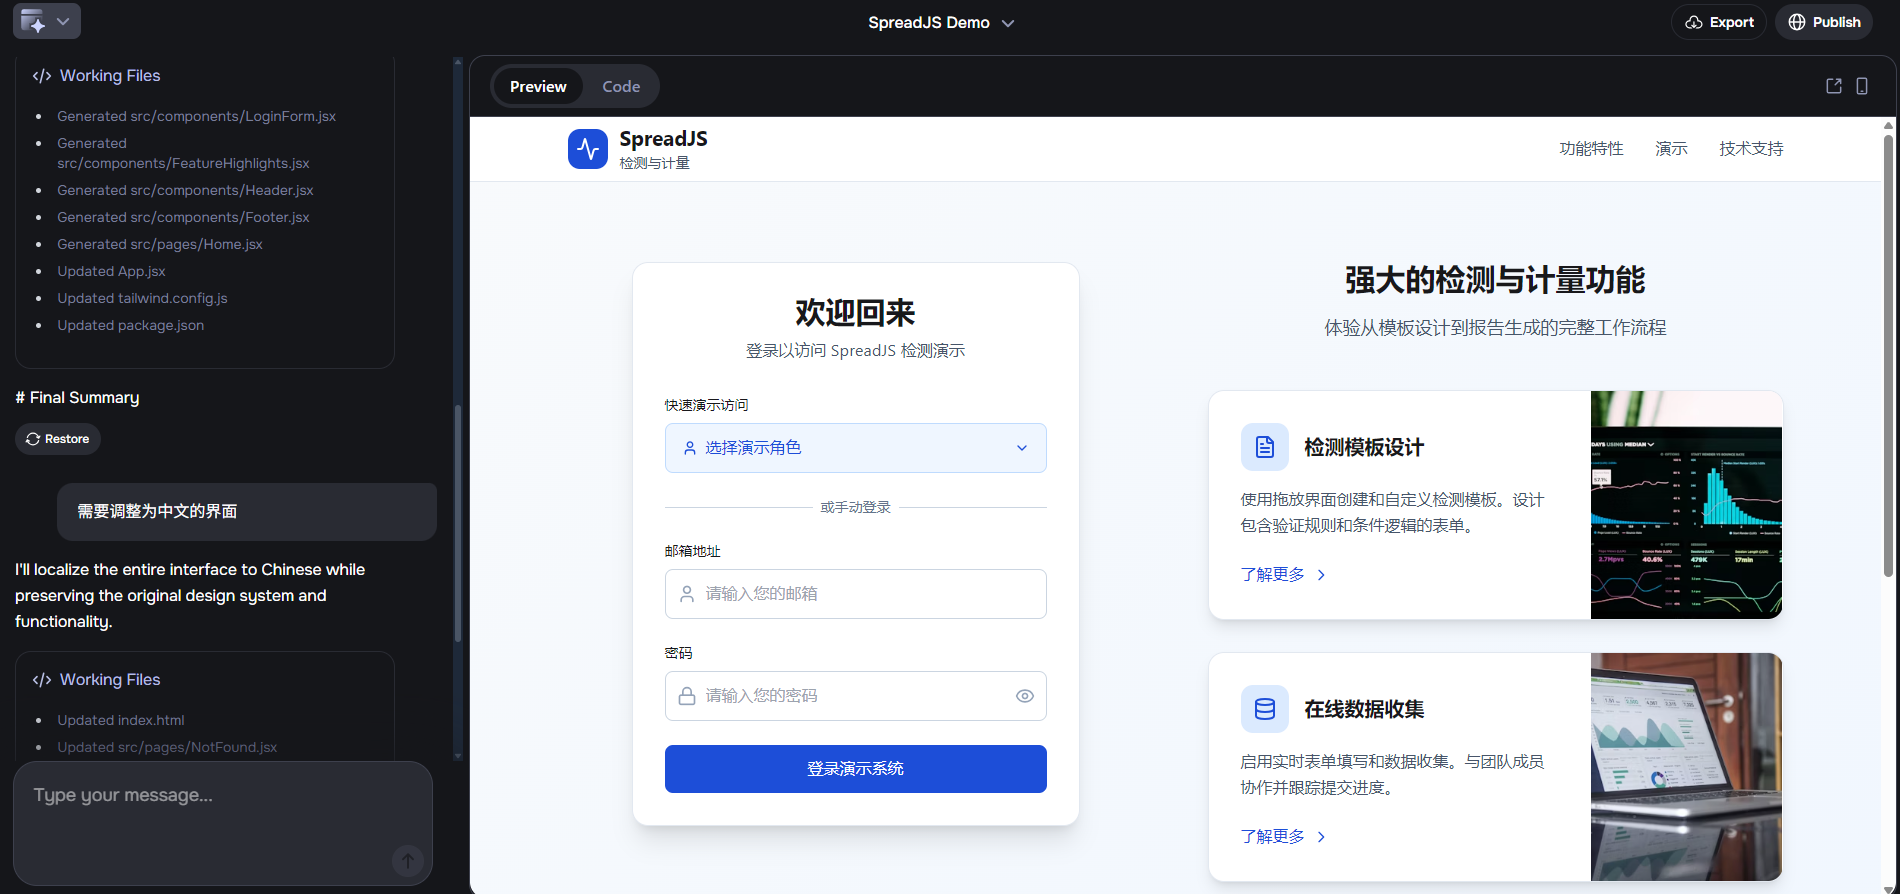This screenshot has height=894, width=1900.
Task: Open the 演示 navigation item
Action: (1671, 149)
